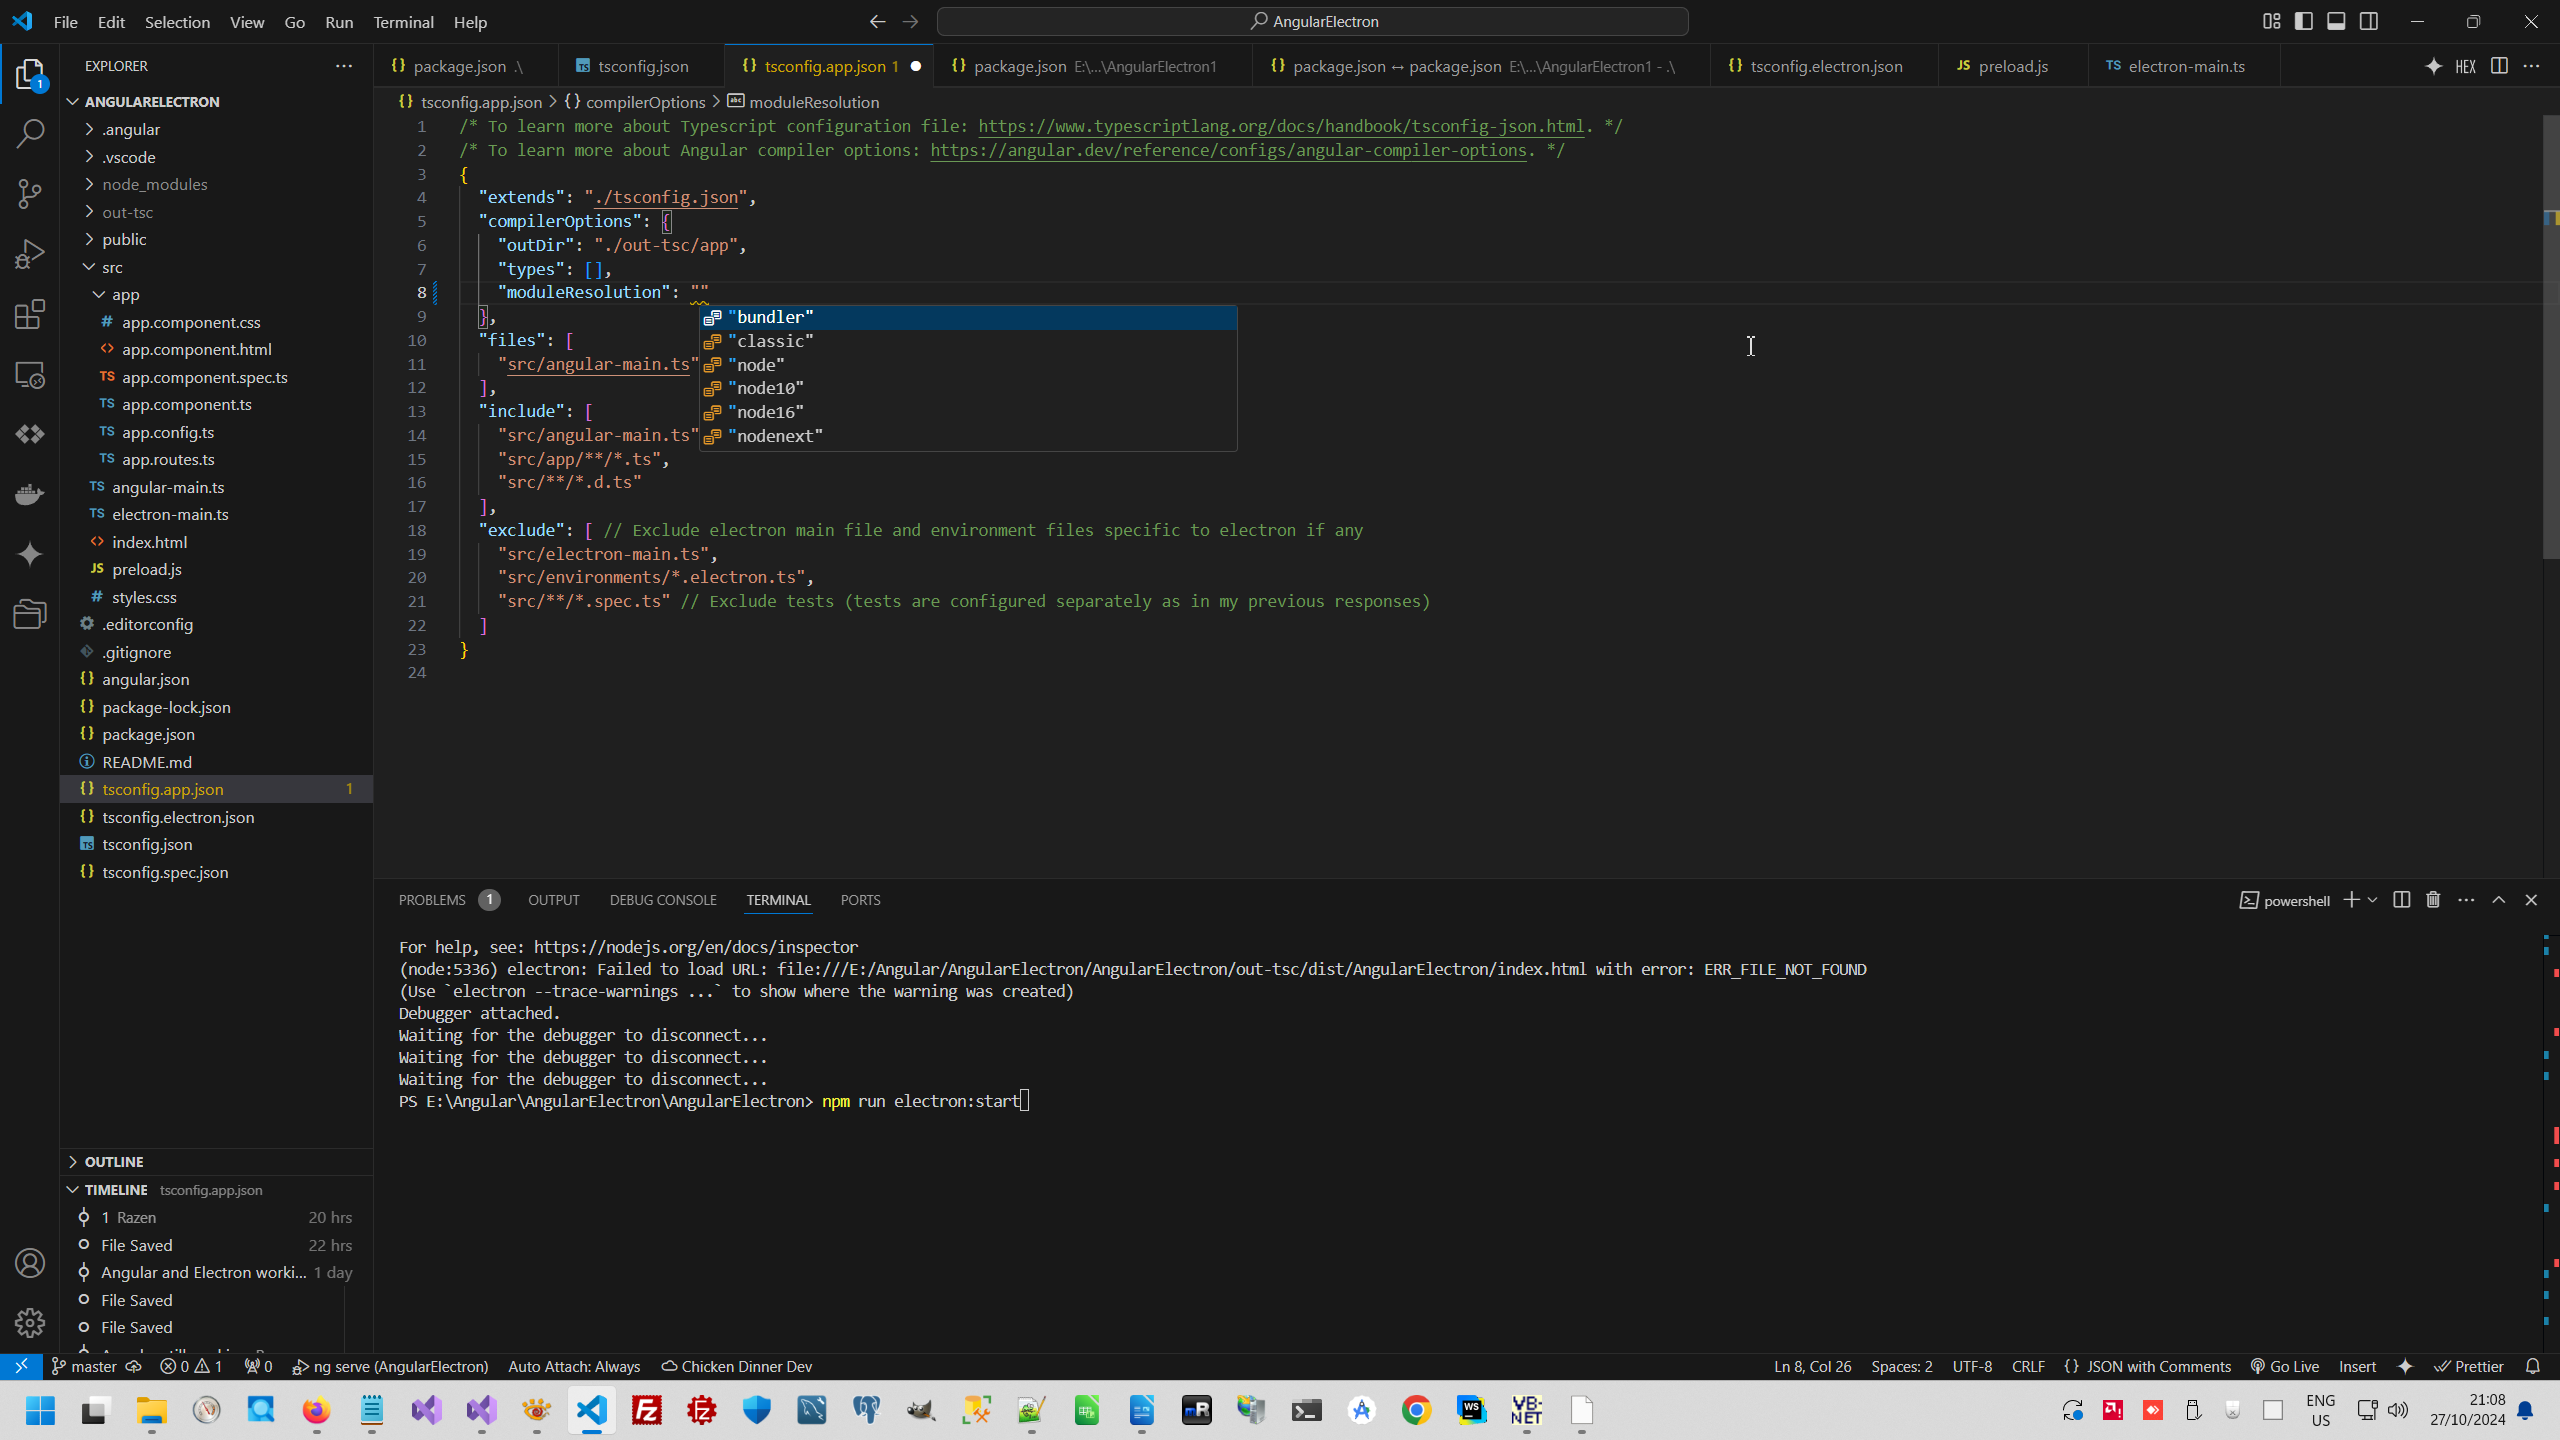Screen dimensions: 2560x1440
Task: Open the Extensions view
Action: (x=30, y=315)
